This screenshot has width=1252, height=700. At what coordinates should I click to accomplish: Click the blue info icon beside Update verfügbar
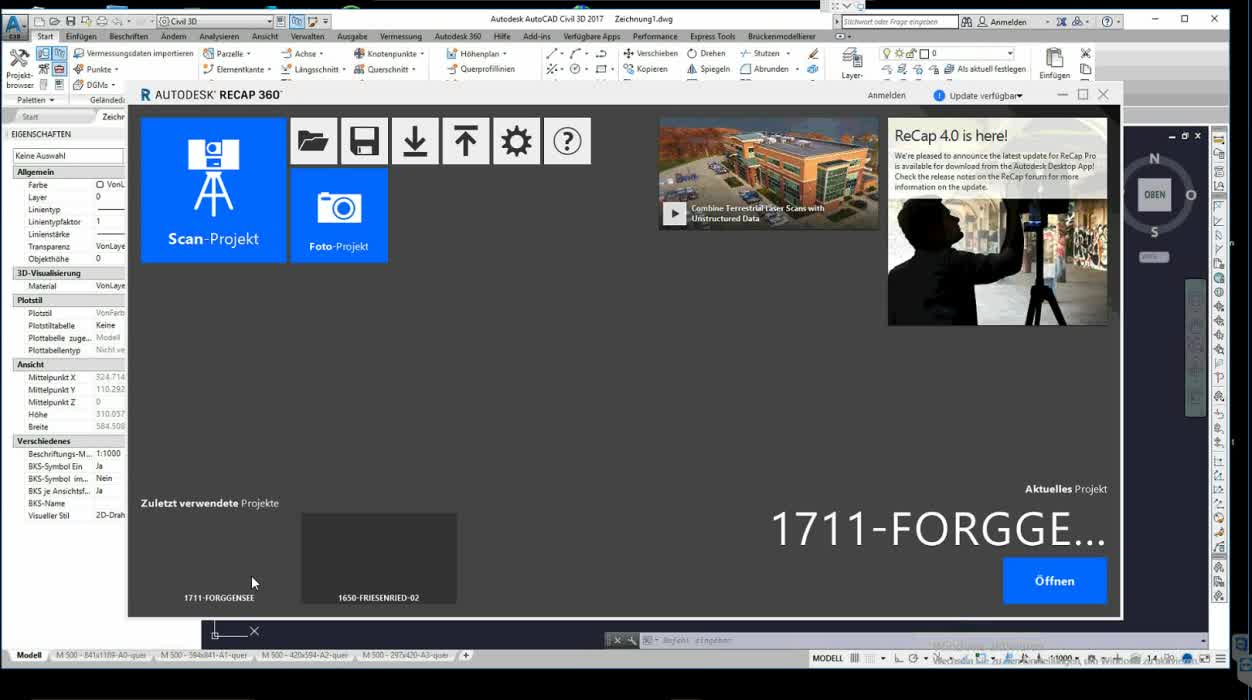tap(939, 96)
